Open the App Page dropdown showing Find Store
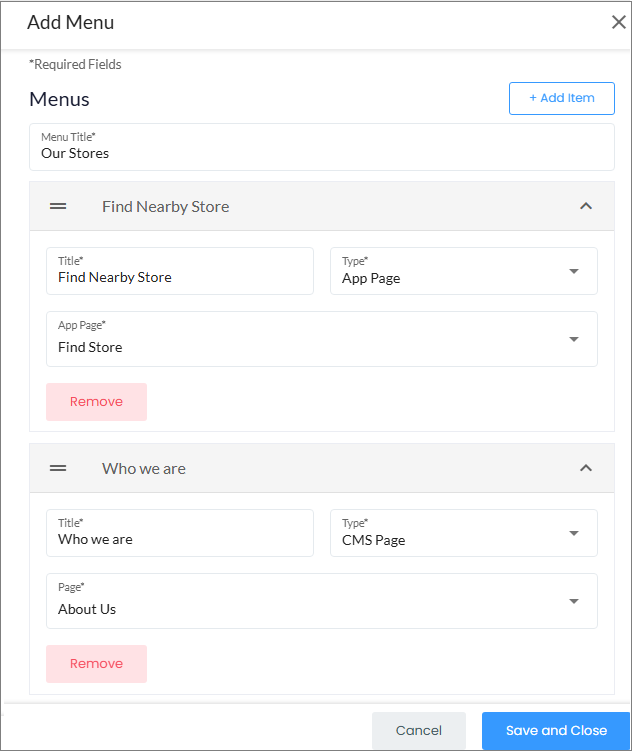The height and width of the screenshot is (751, 633). pyautogui.click(x=321, y=339)
